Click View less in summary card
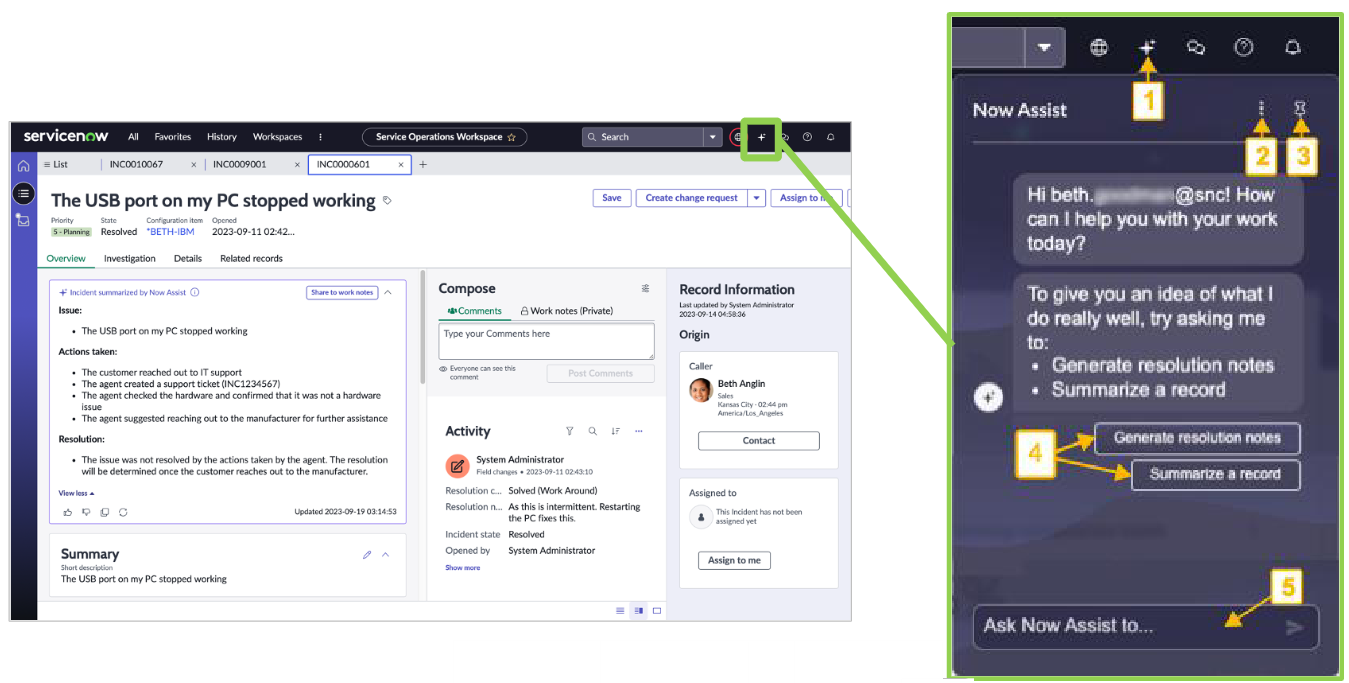The image size is (1349, 683). tap(76, 493)
